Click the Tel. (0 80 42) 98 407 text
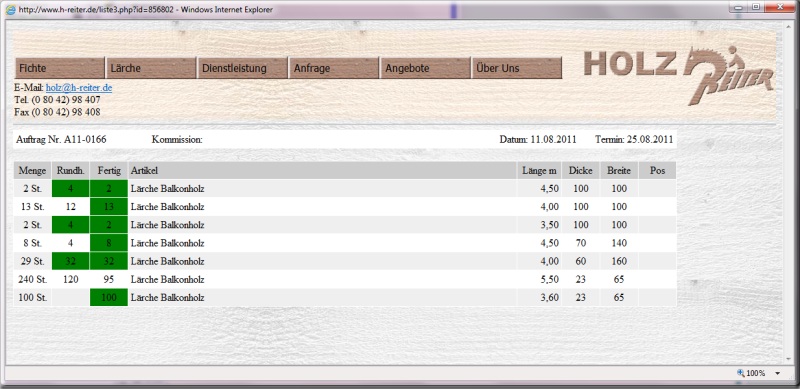This screenshot has height=389, width=800. 57,100
